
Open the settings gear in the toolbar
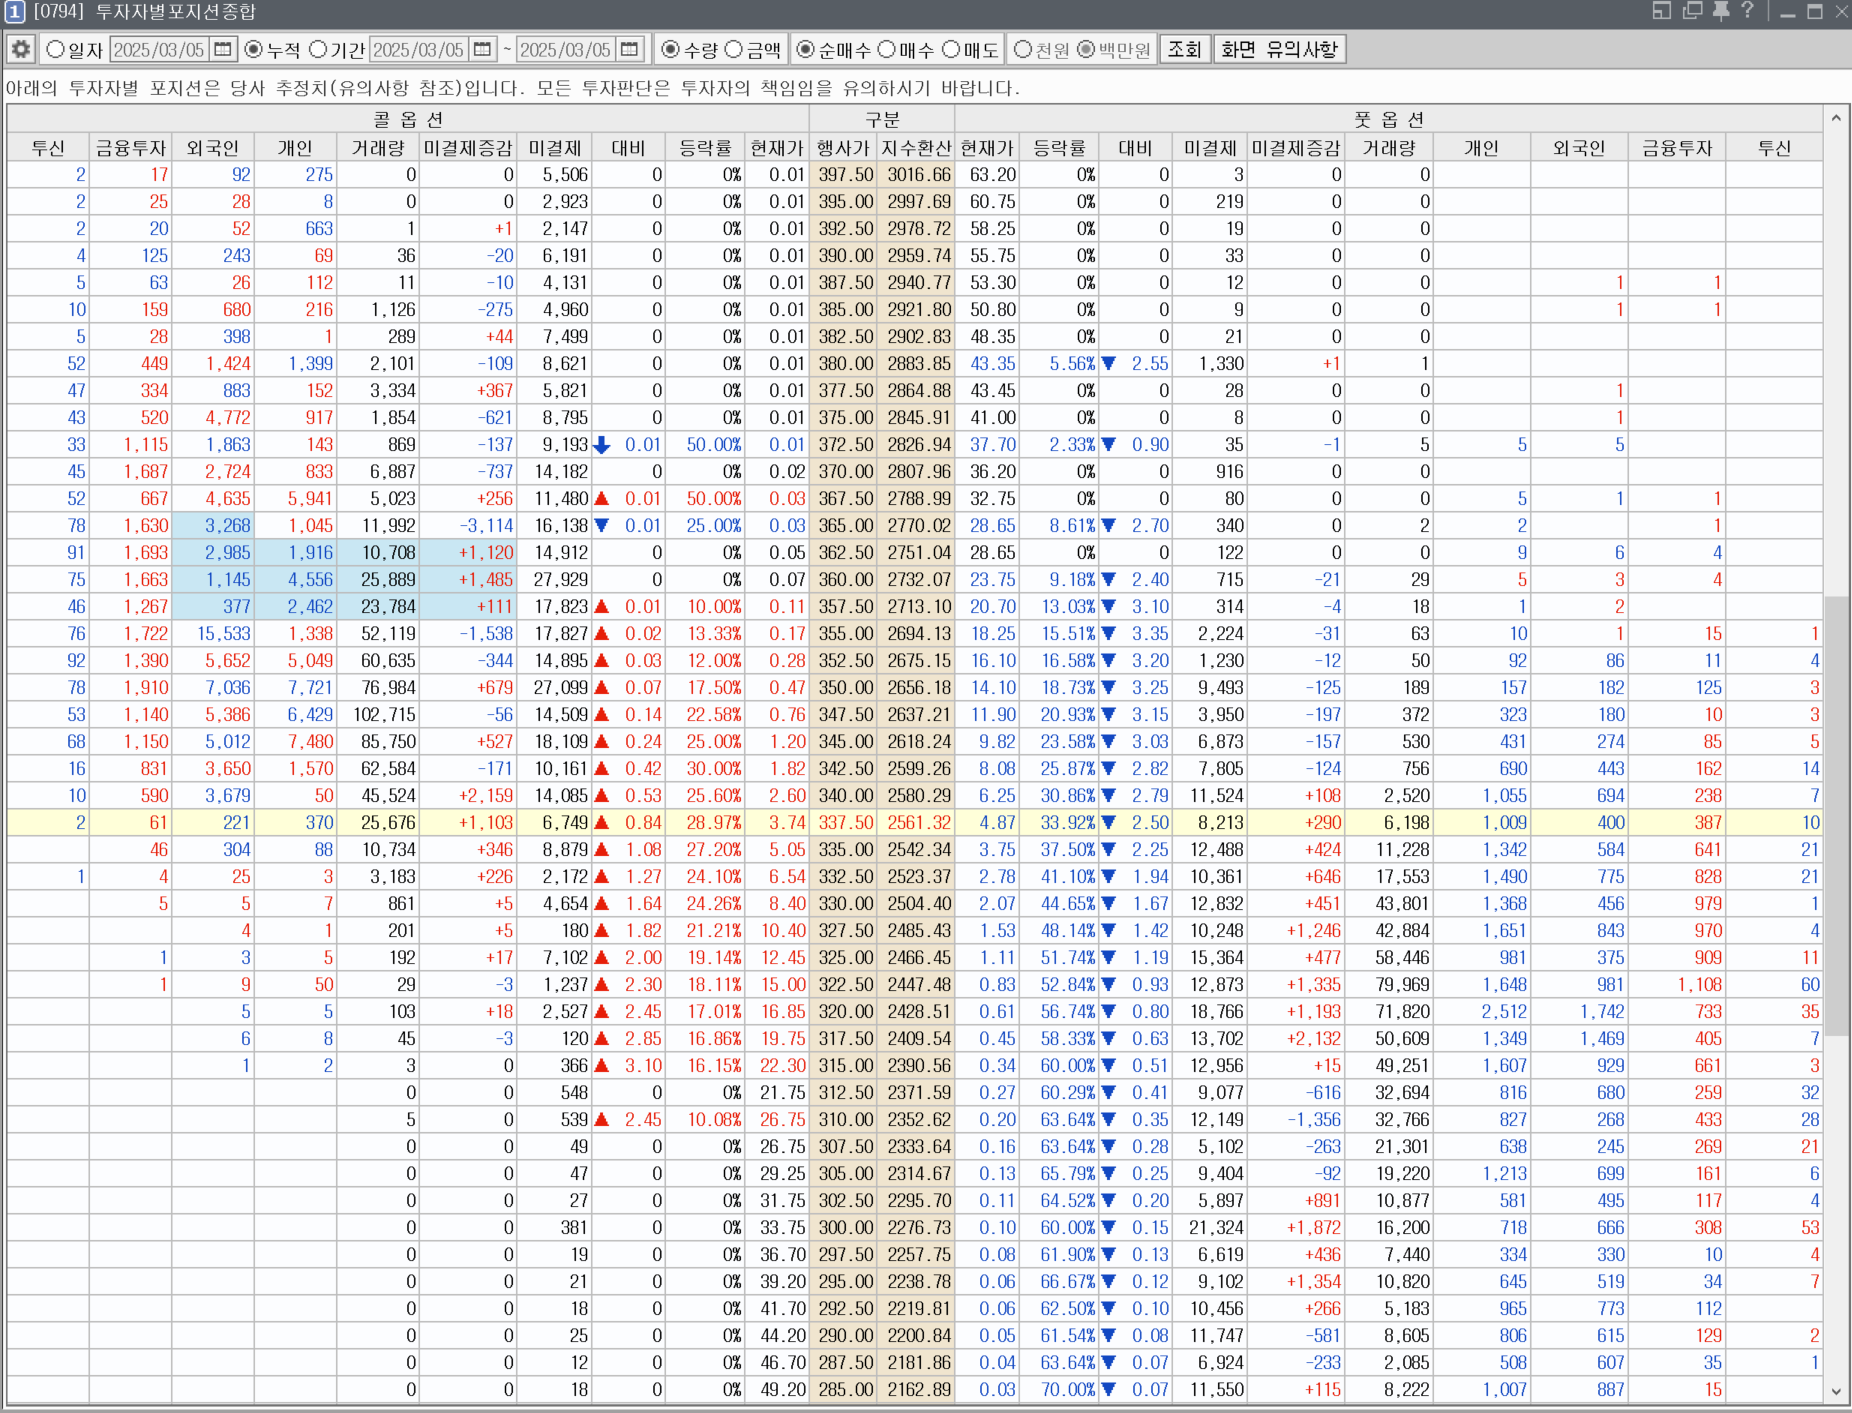click(21, 49)
